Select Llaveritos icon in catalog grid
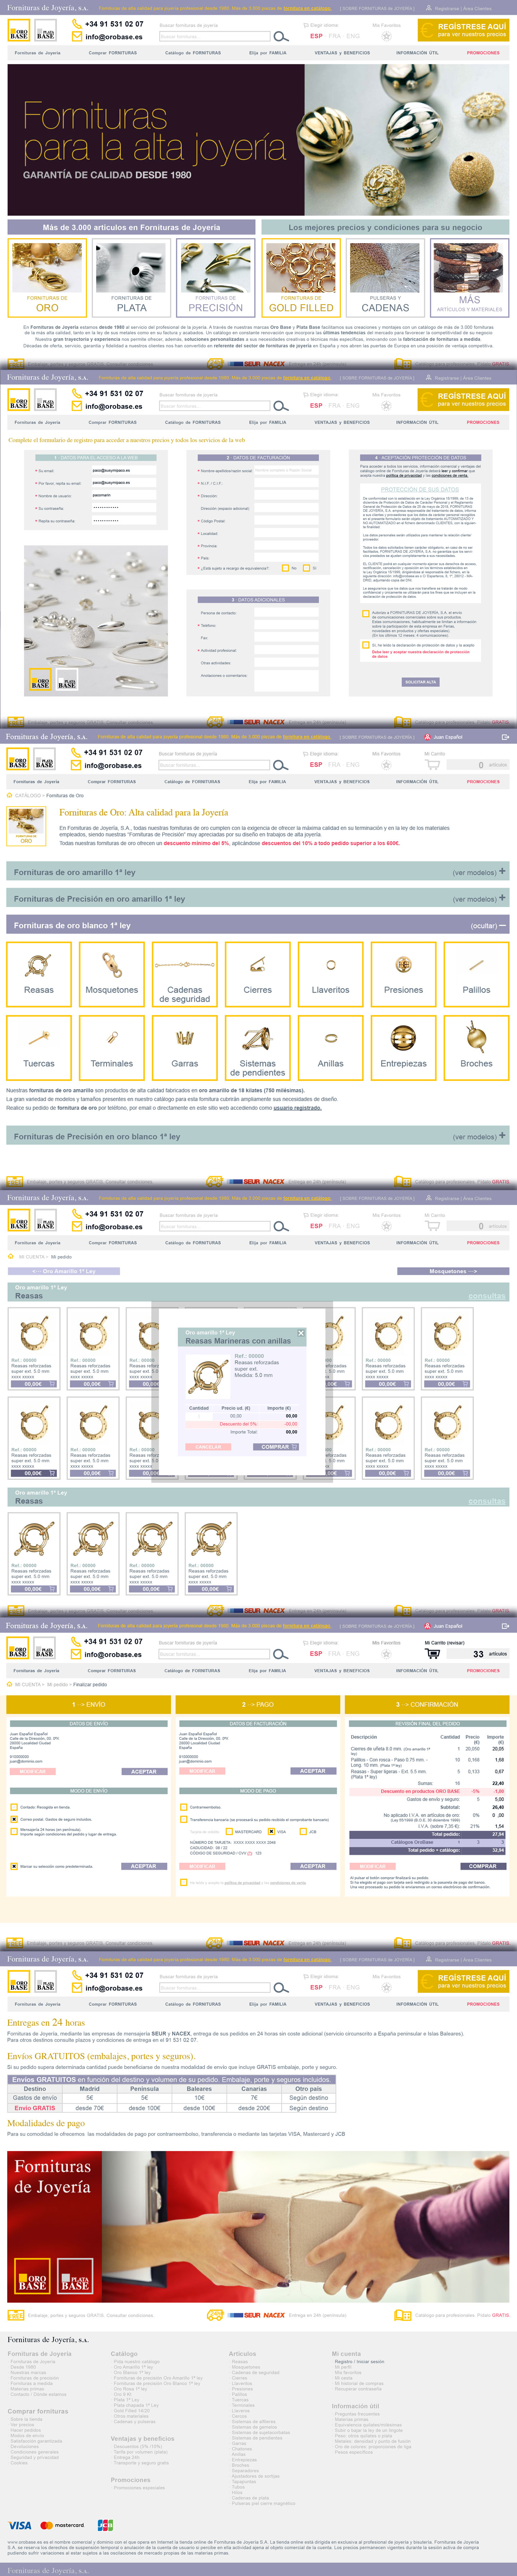This screenshot has width=517, height=2576. tap(331, 973)
